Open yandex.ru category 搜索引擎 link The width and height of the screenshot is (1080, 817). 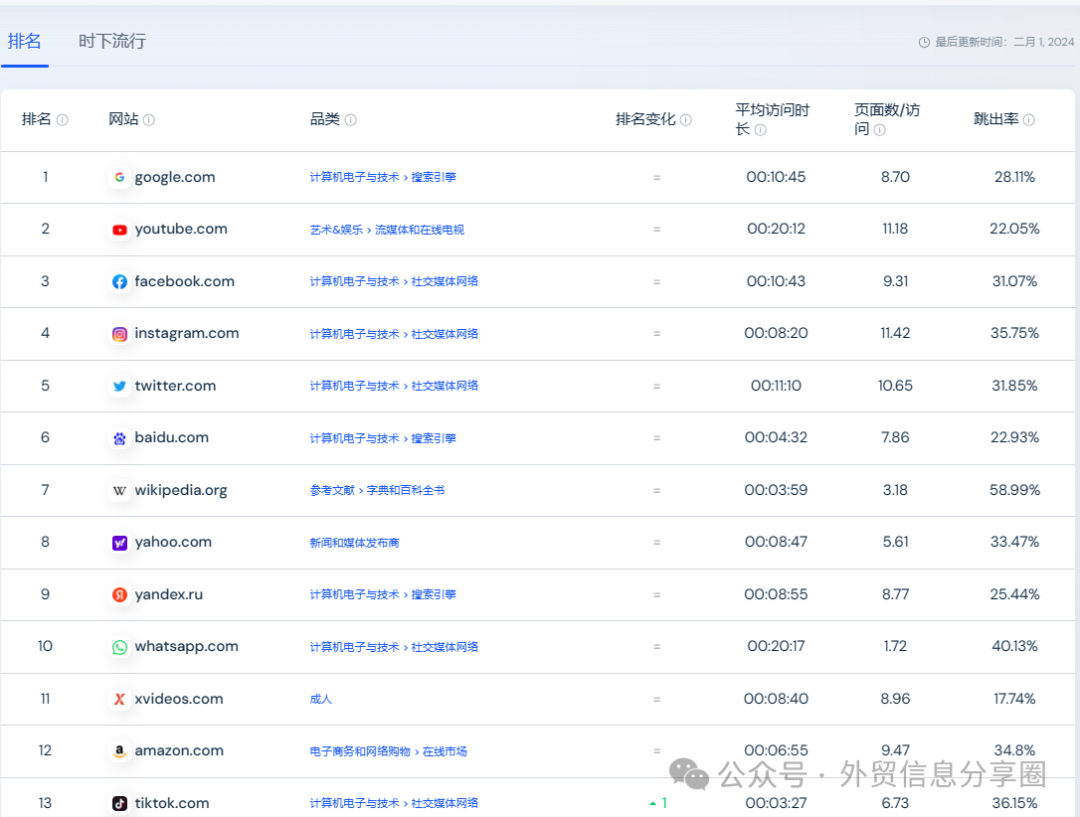tap(433, 594)
